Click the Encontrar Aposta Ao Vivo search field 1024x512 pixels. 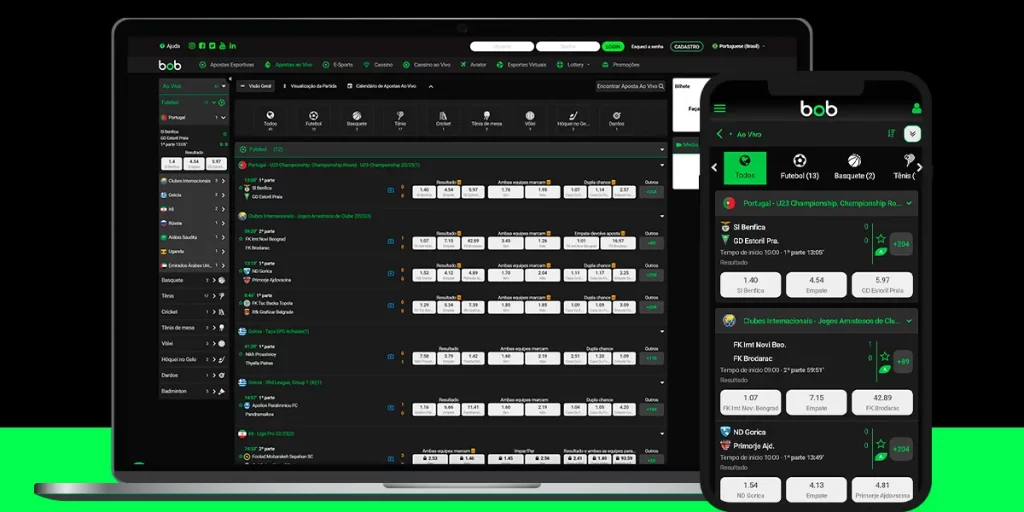pos(630,86)
